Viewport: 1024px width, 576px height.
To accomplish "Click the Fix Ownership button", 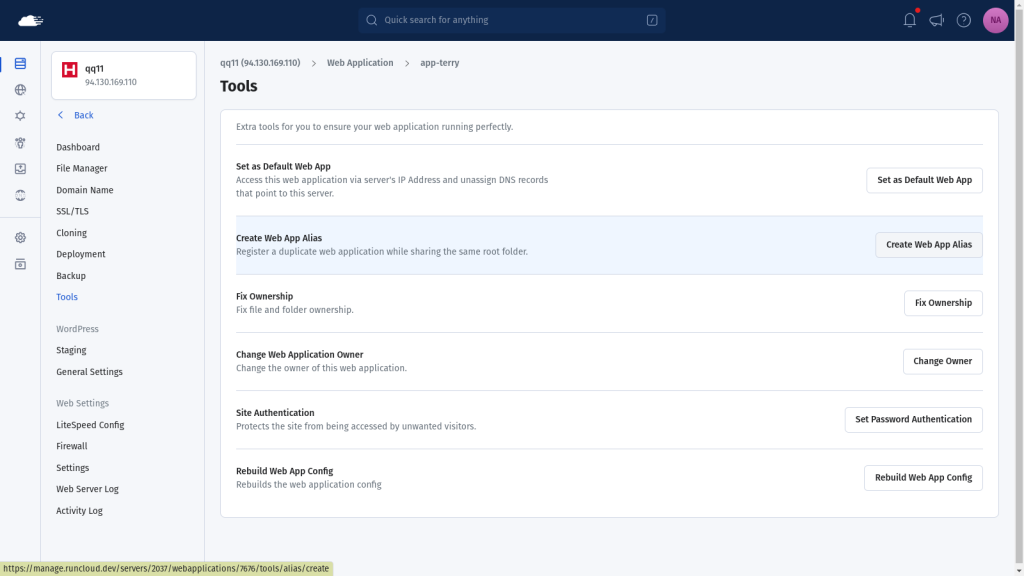I will [x=943, y=303].
